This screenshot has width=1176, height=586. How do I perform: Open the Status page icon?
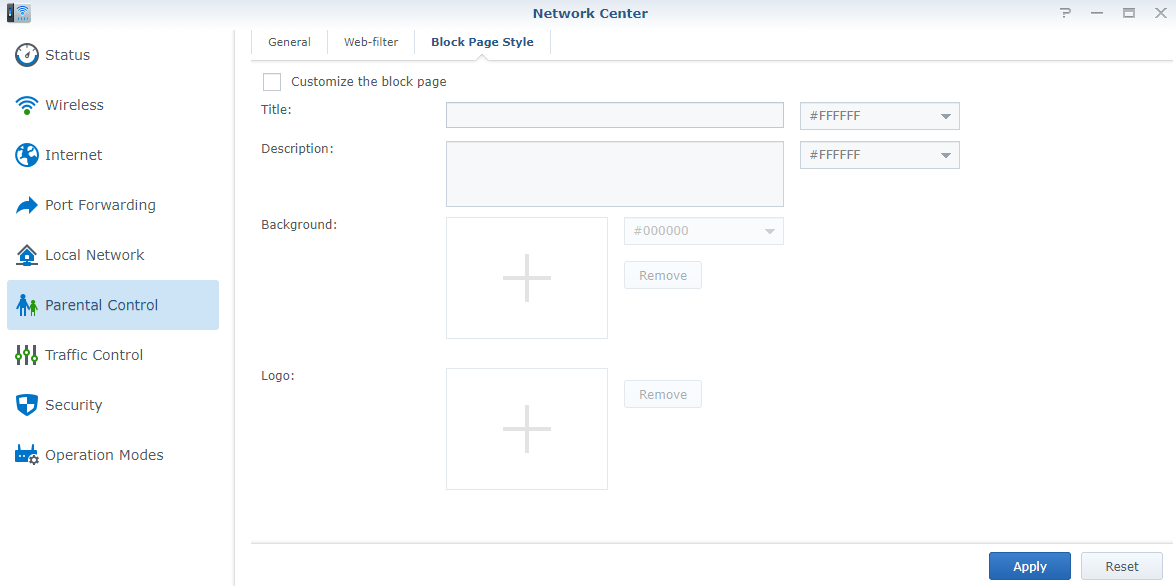click(x=27, y=55)
